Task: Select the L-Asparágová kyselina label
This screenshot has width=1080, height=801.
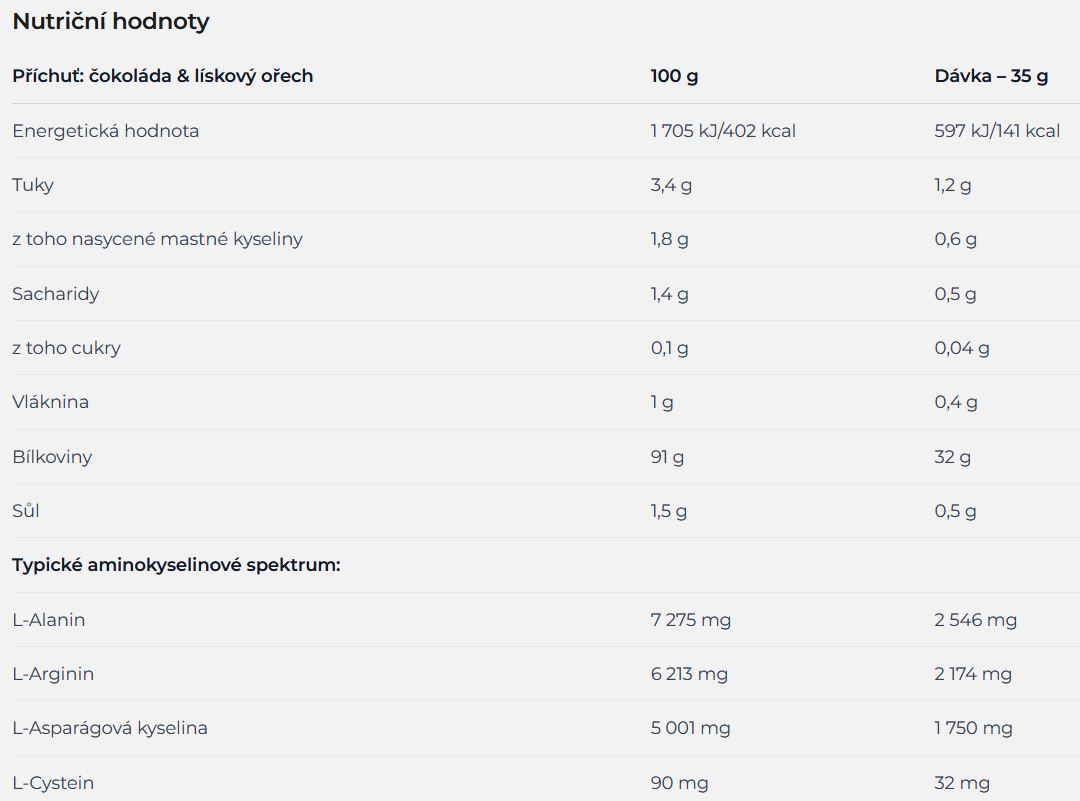Action: pyautogui.click(x=110, y=728)
